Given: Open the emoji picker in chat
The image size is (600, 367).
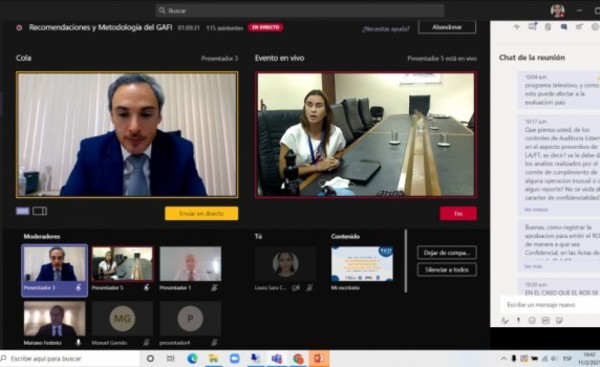Looking at the screenshot, I should (532, 320).
